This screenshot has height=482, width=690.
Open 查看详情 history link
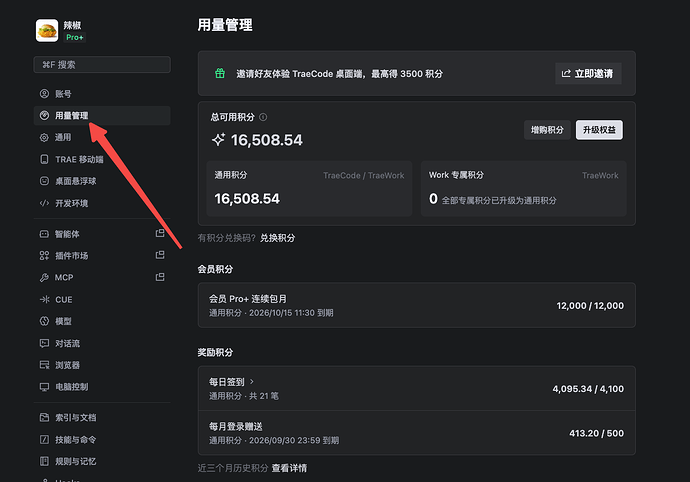(x=289, y=468)
